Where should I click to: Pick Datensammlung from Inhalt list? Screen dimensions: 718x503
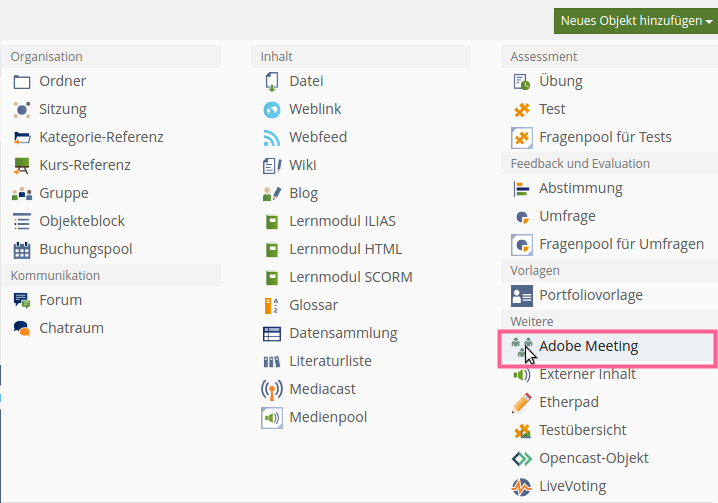(343, 333)
